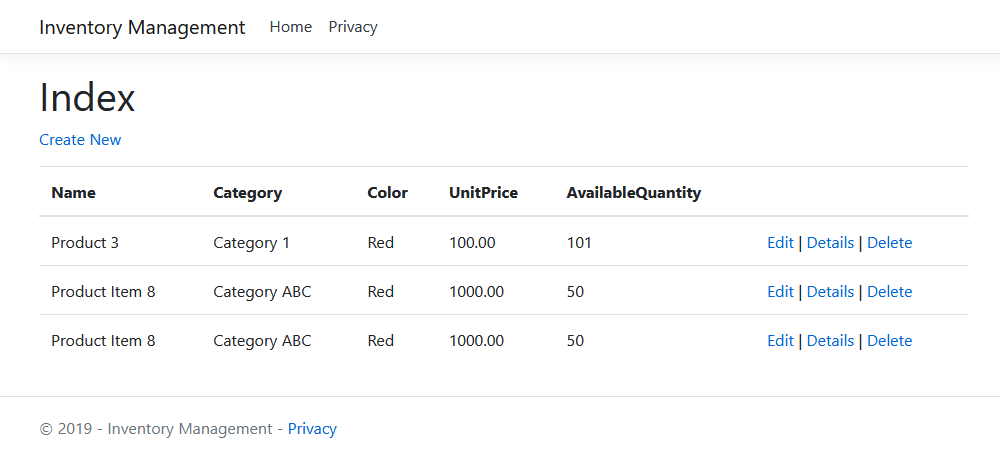1000x453 pixels.
Task: Open the Privacy link in the footer
Action: click(312, 429)
